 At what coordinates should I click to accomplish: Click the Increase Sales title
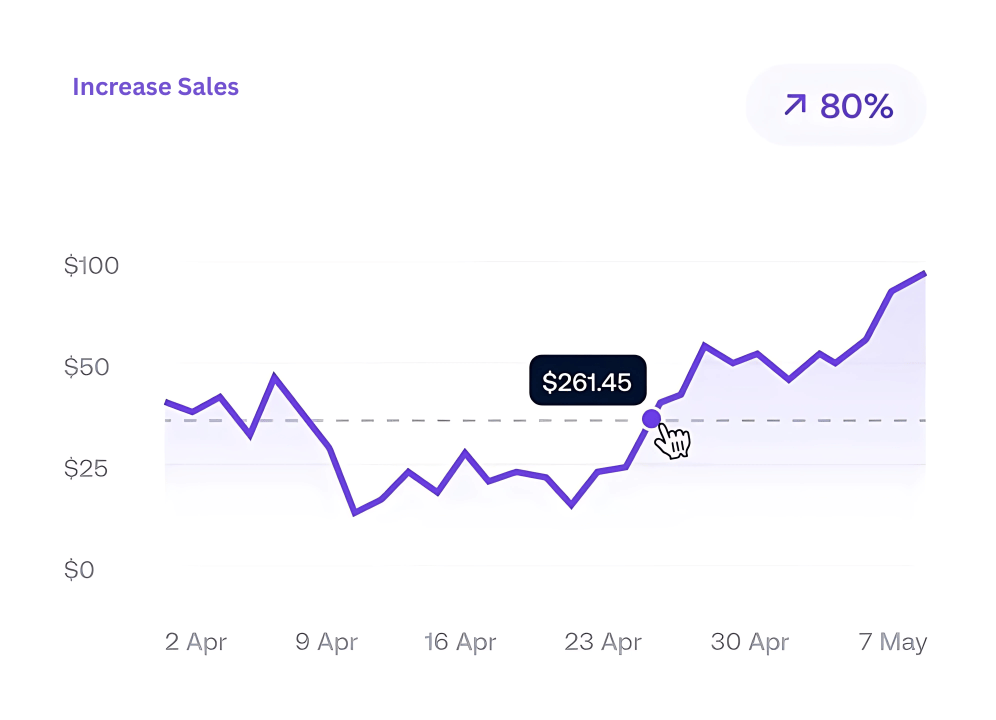point(155,87)
